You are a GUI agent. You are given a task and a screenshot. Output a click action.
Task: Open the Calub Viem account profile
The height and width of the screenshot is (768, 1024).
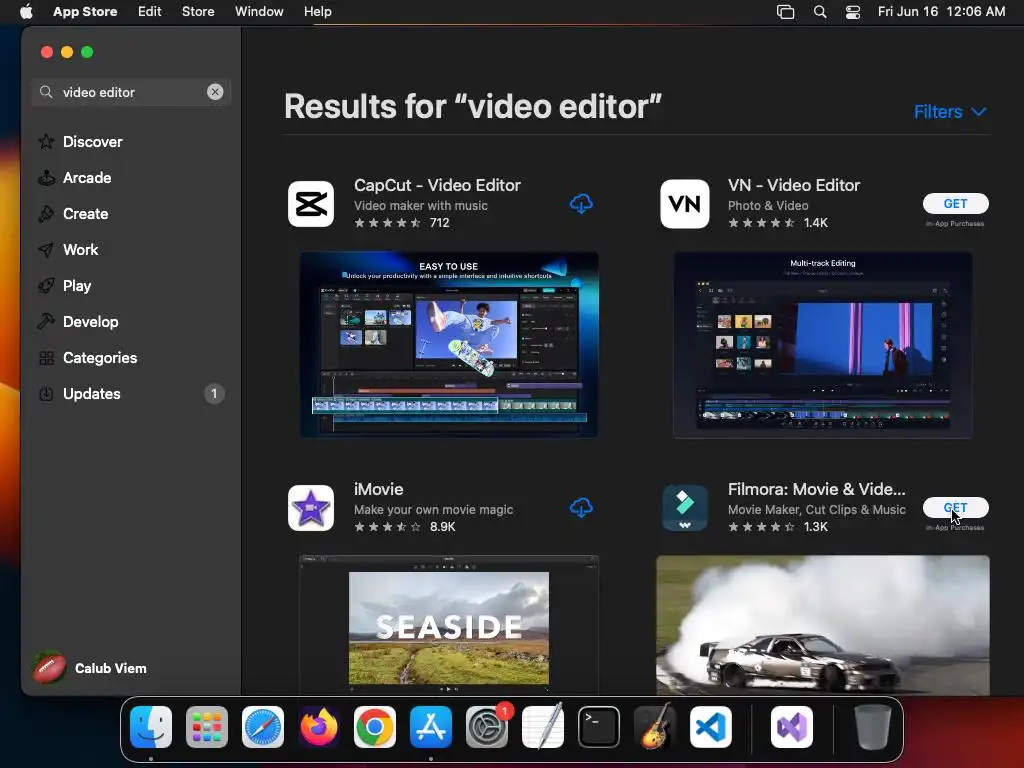point(90,668)
